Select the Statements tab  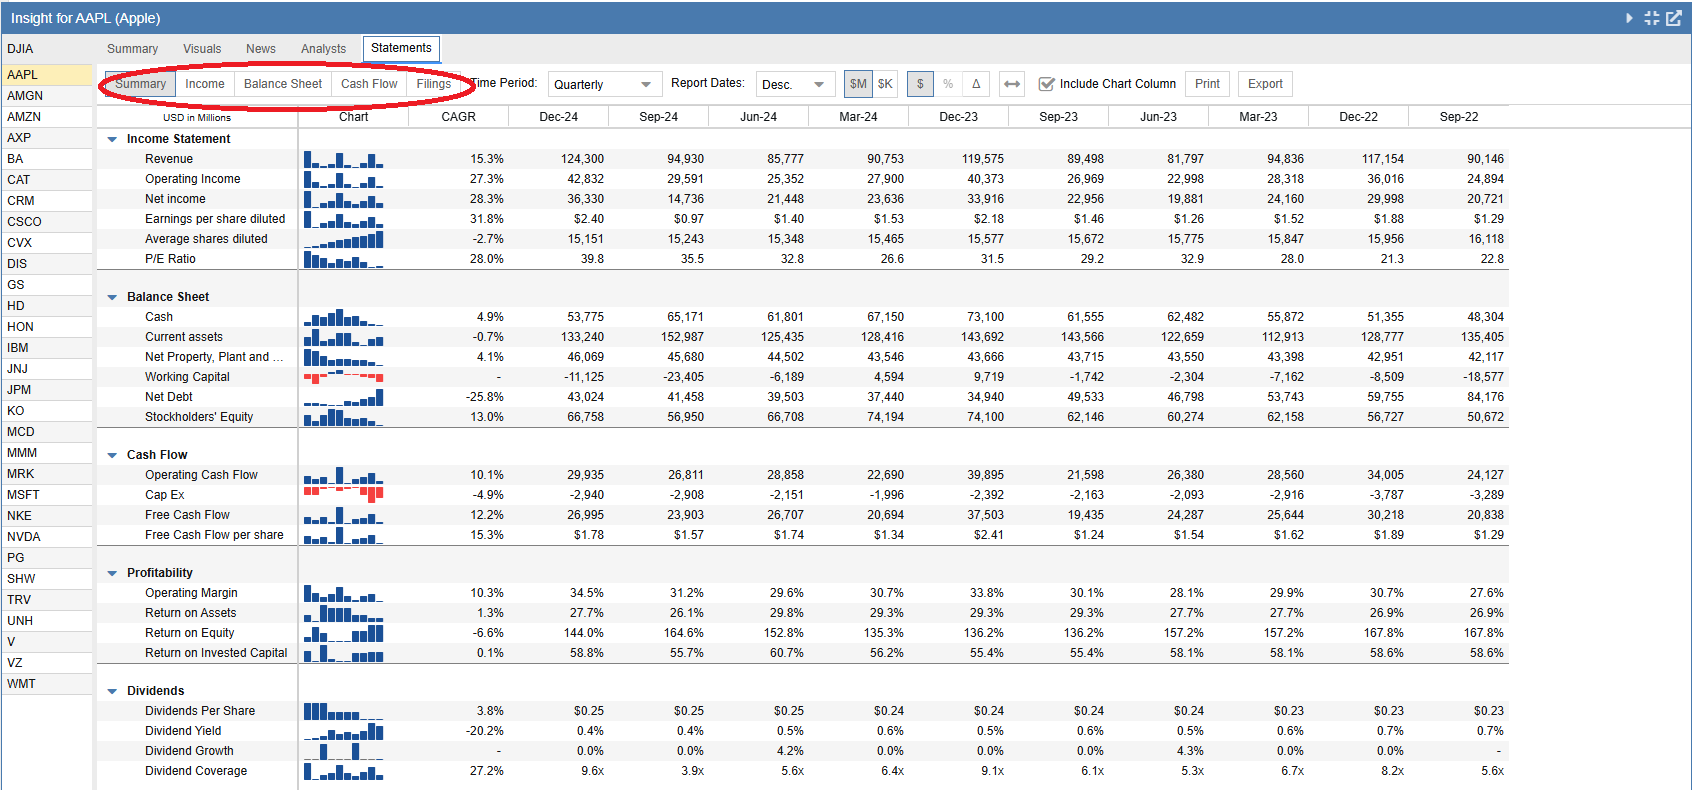401,48
